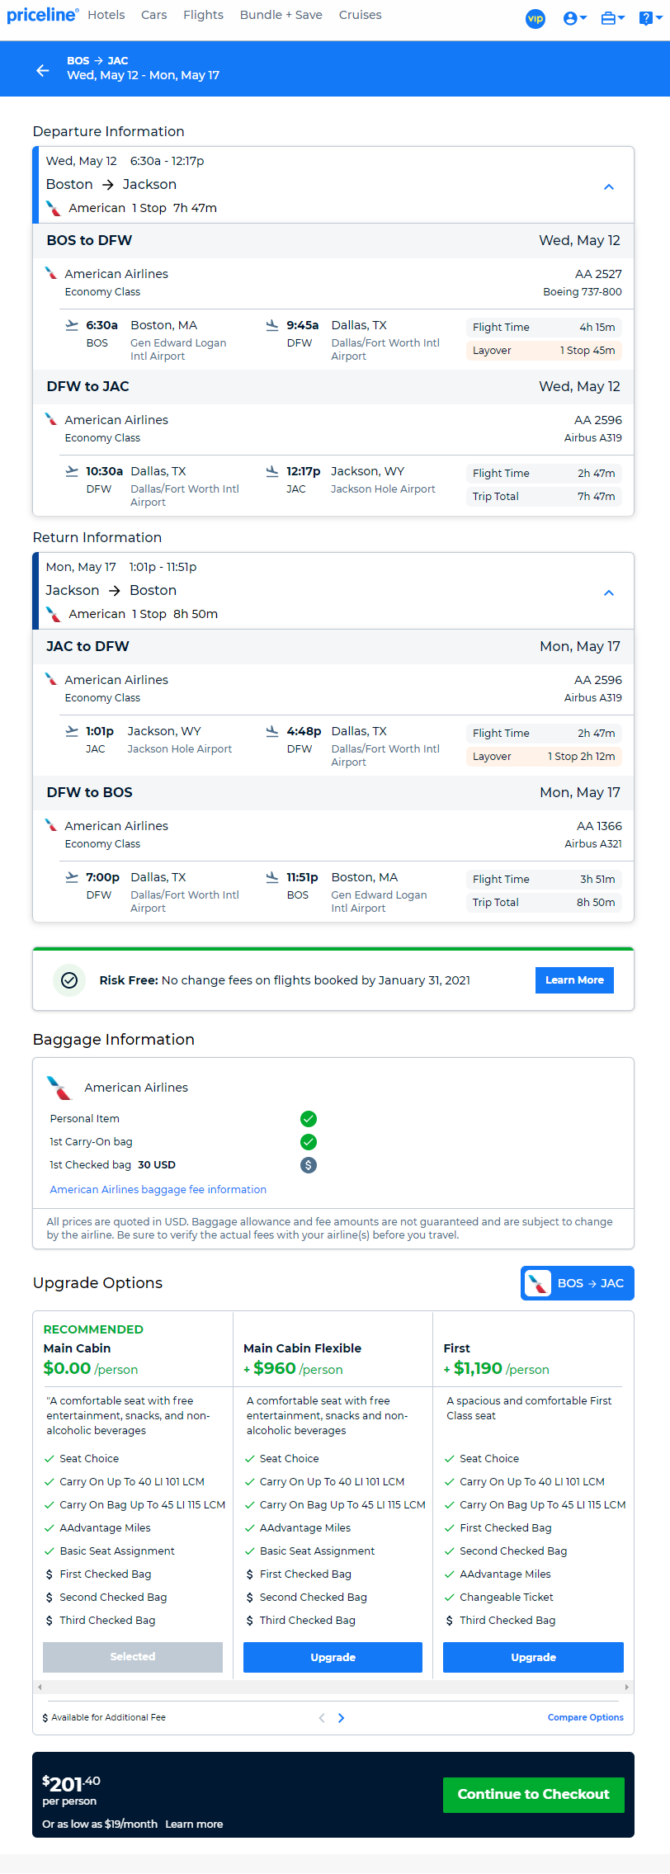Select the BOS → JAC upgrade toggle
Screen dimensions: 670x1874
577,1283
